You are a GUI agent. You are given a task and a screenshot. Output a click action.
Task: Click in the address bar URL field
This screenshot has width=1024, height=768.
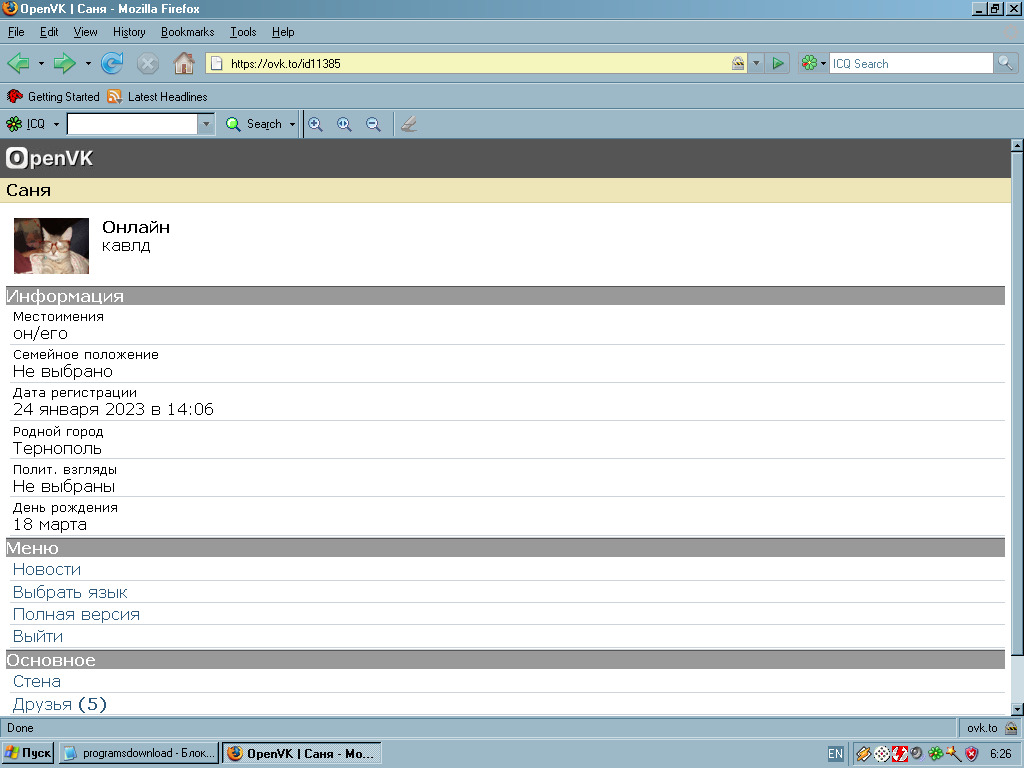click(477, 63)
